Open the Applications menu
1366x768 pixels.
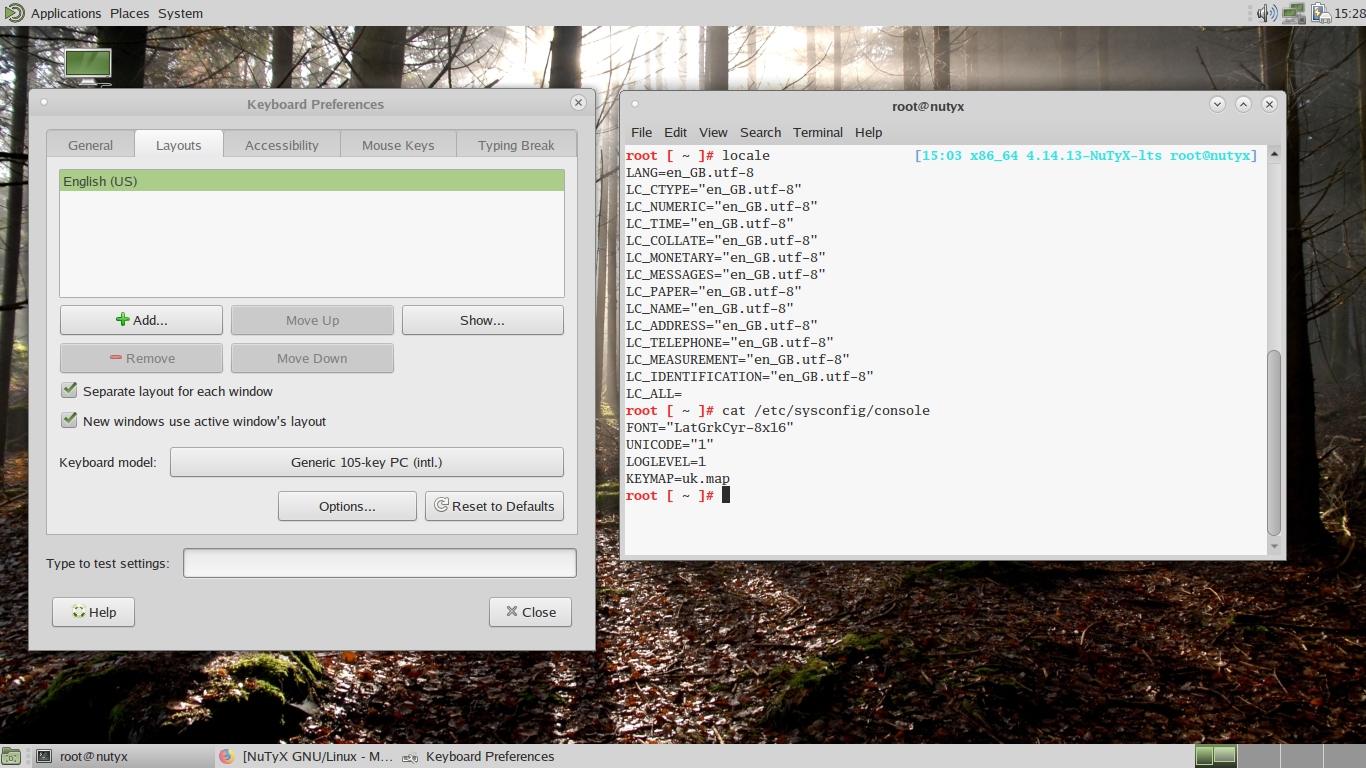click(x=66, y=13)
